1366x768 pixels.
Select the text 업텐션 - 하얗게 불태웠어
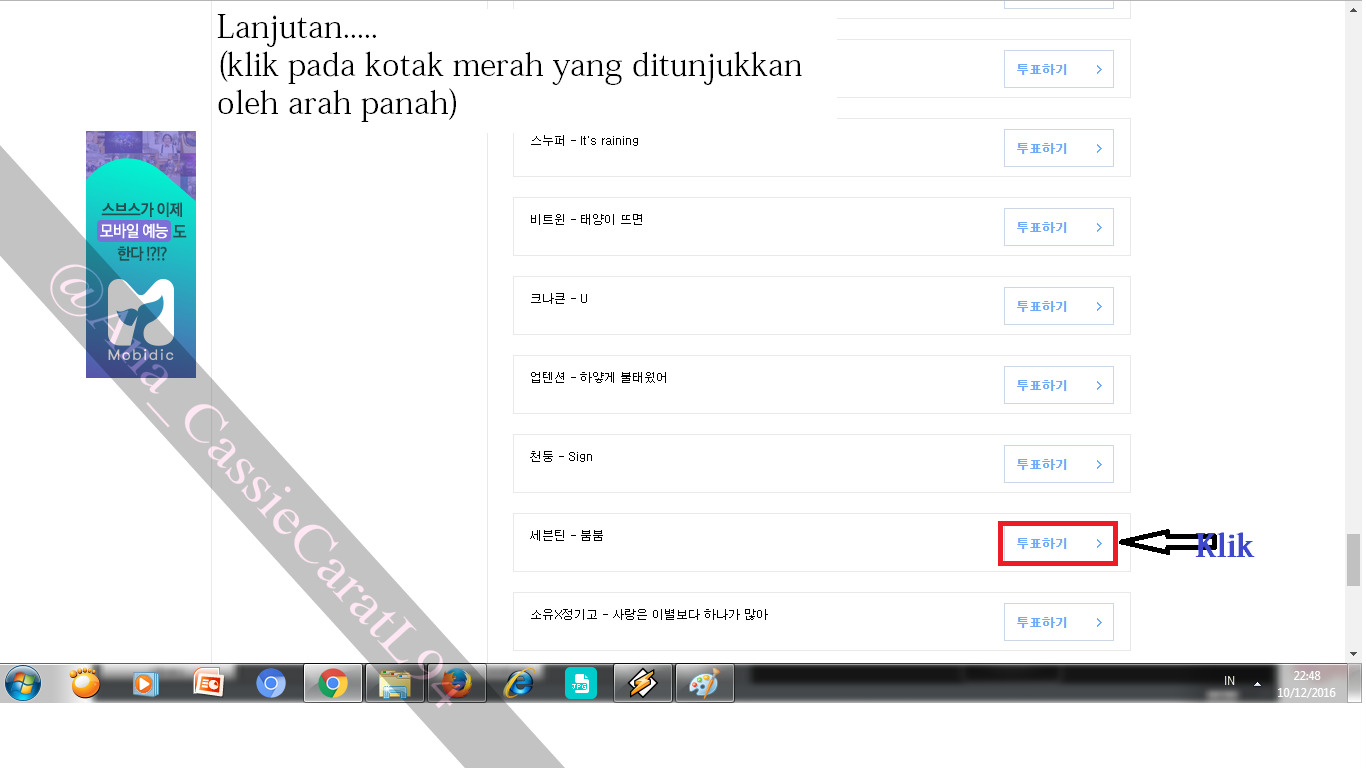click(598, 377)
